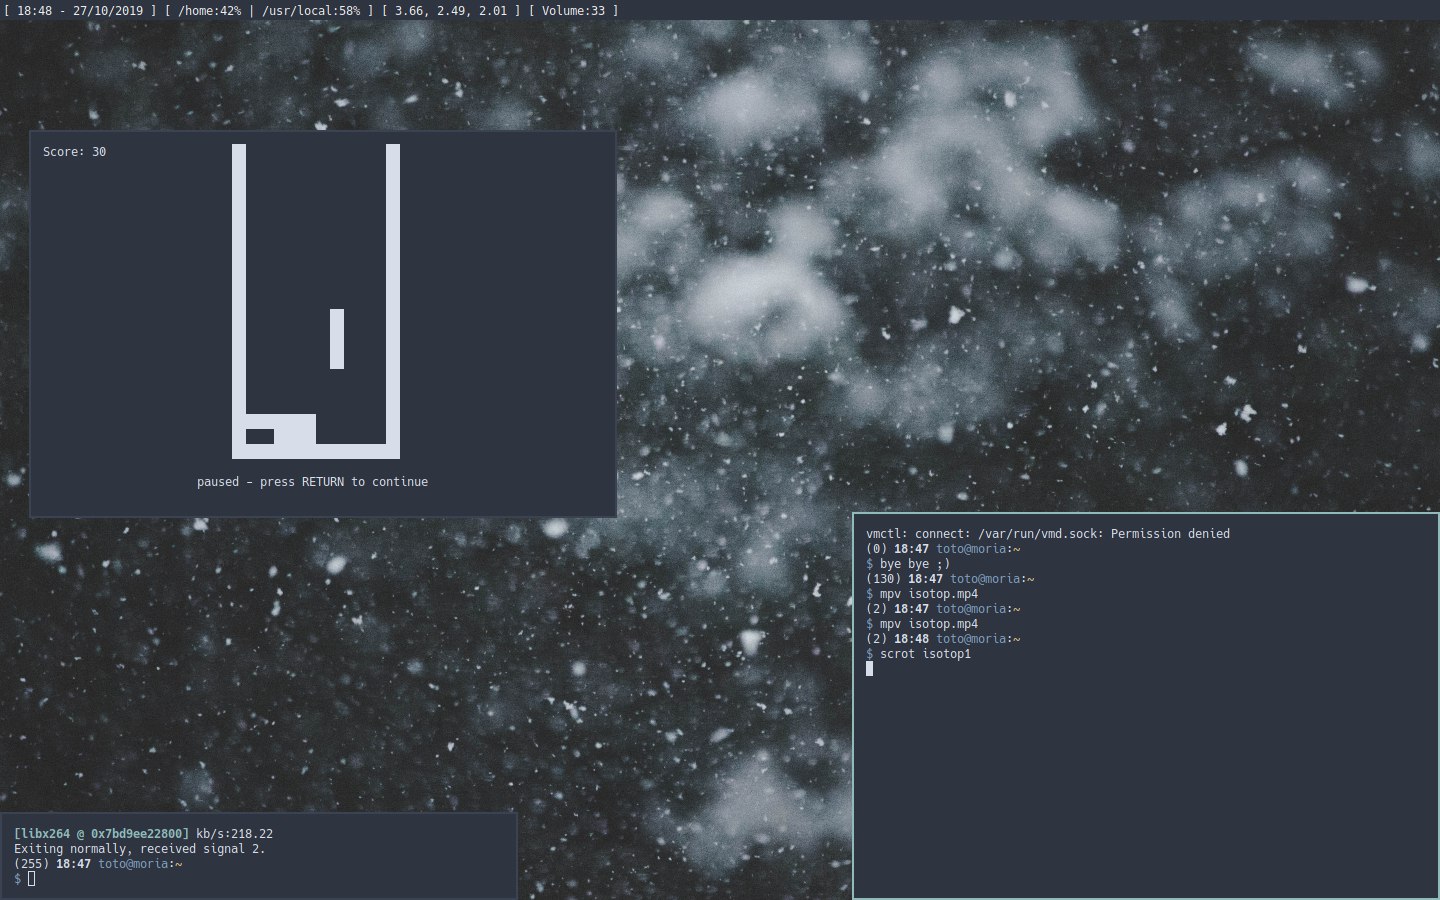This screenshot has width=1440, height=900.
Task: Click 'Exiting normally, received signal 2.' line
Action: coord(140,849)
